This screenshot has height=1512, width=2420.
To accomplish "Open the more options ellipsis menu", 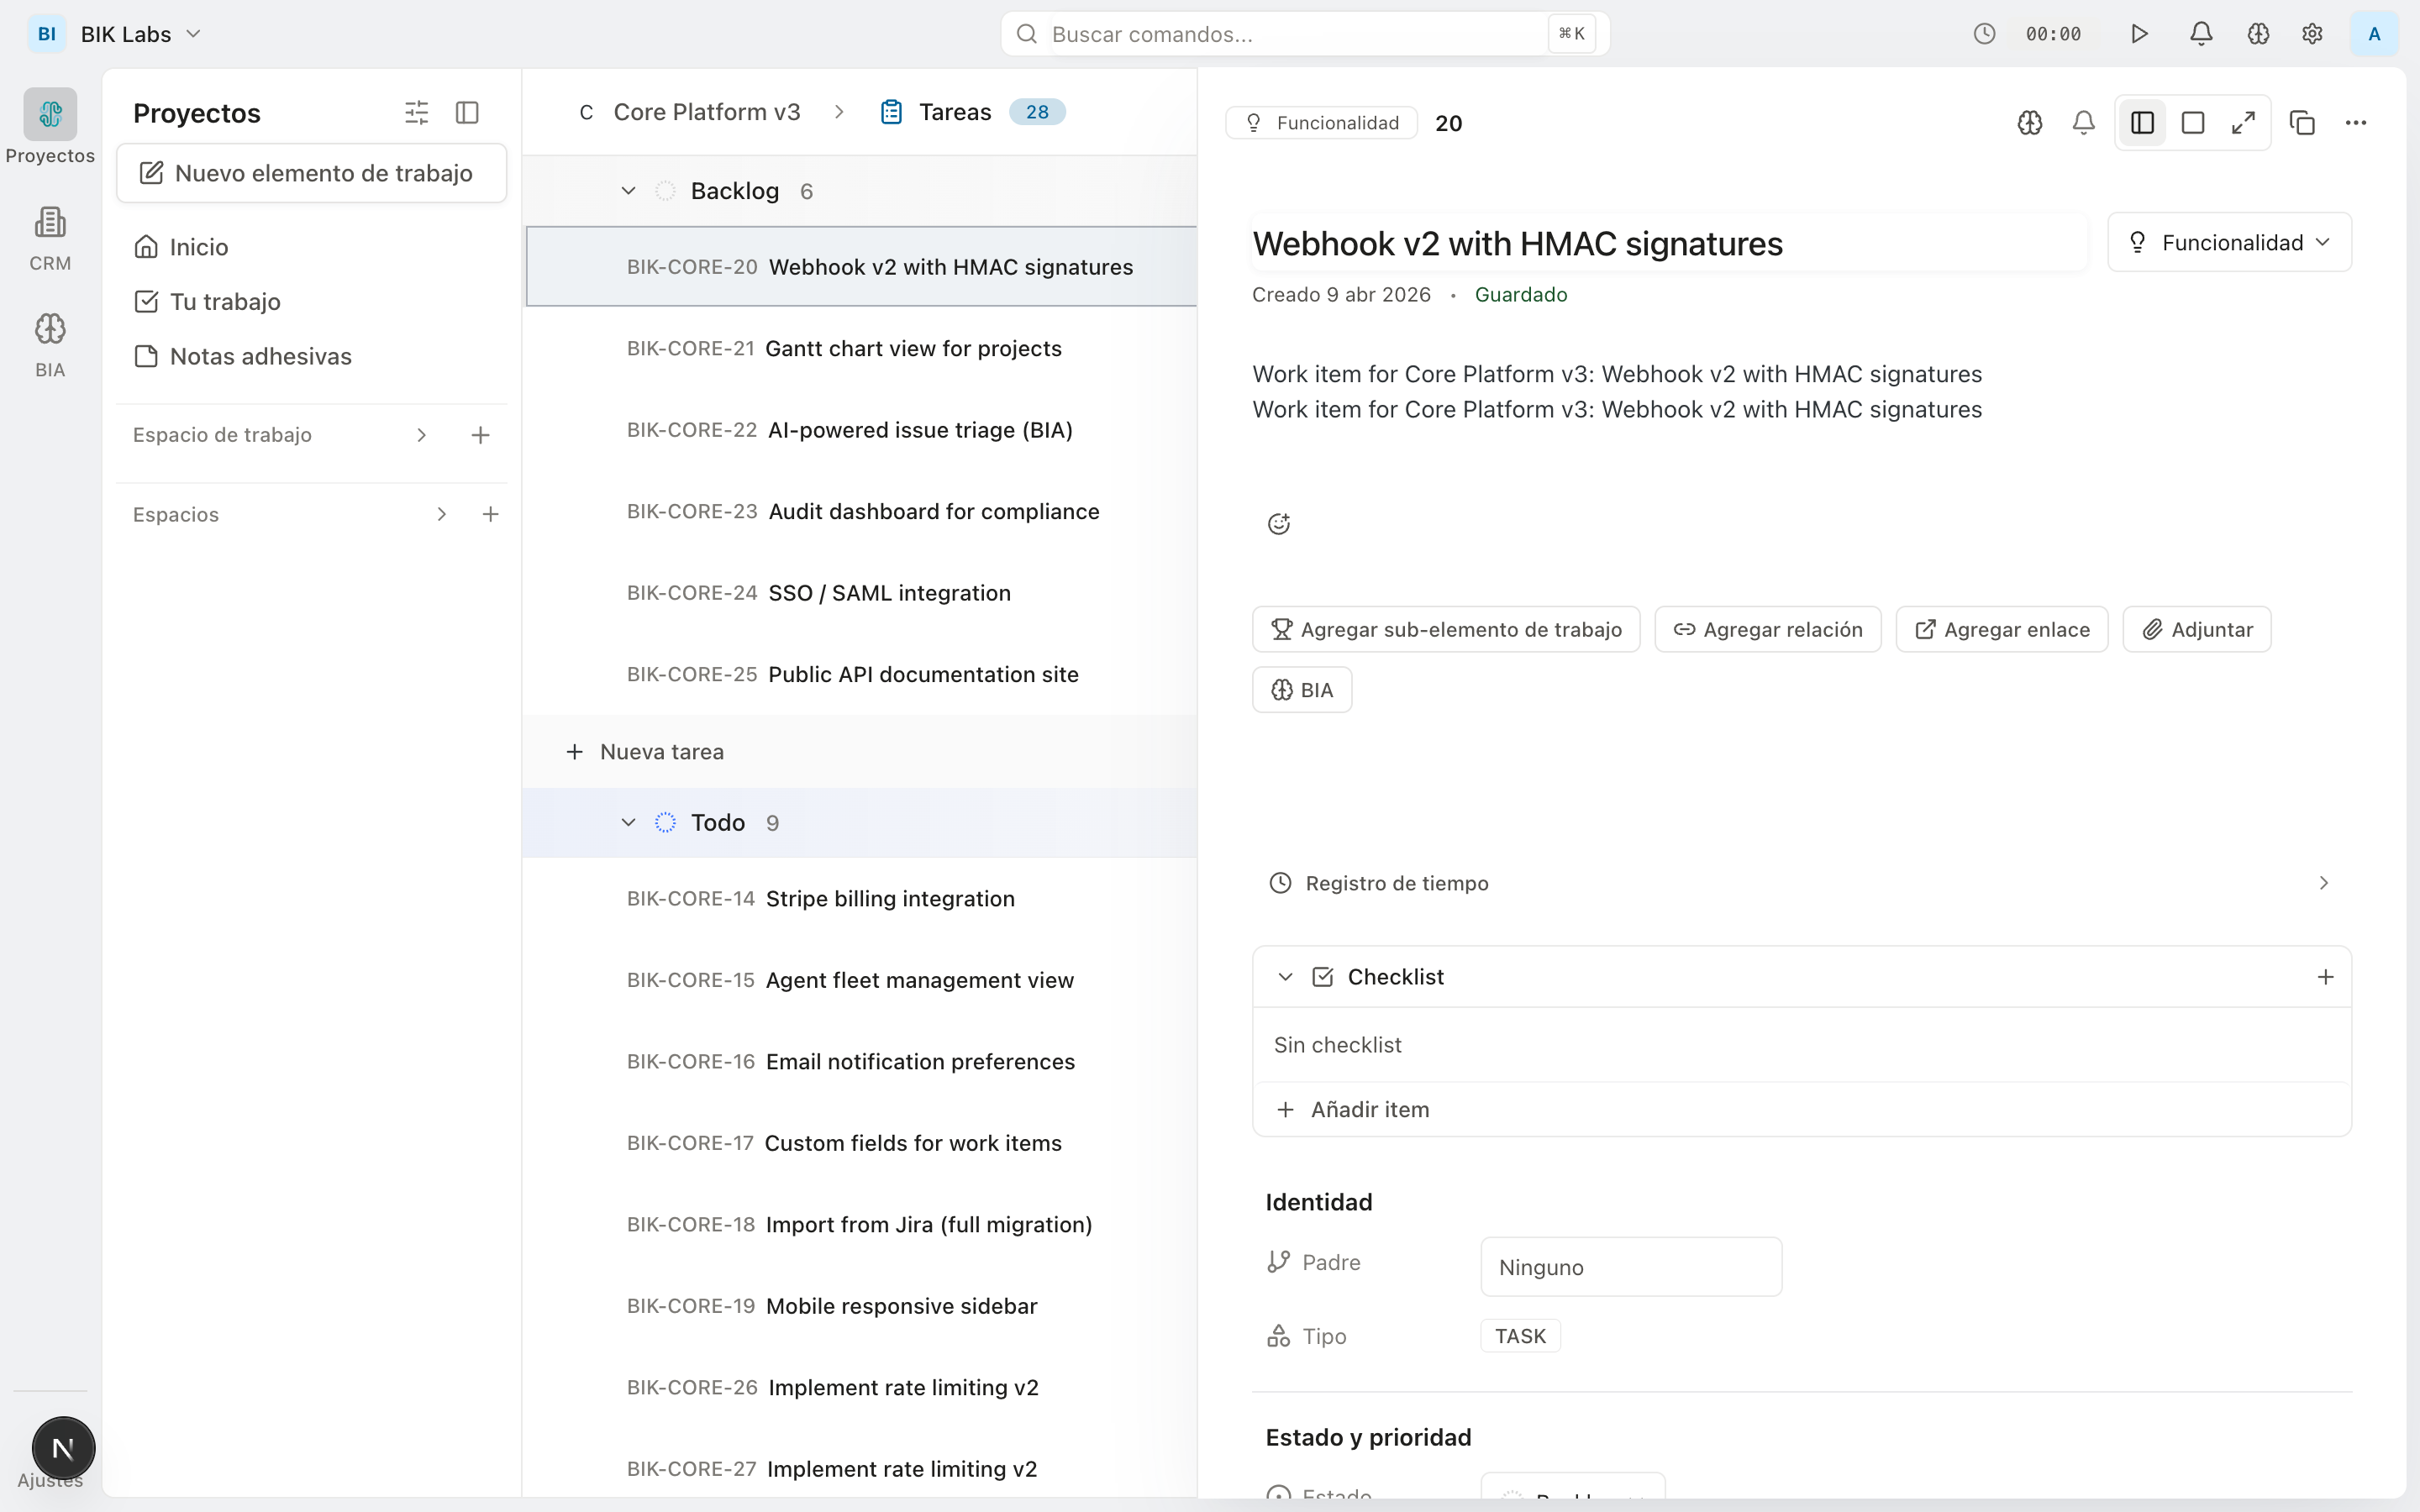I will (2356, 123).
